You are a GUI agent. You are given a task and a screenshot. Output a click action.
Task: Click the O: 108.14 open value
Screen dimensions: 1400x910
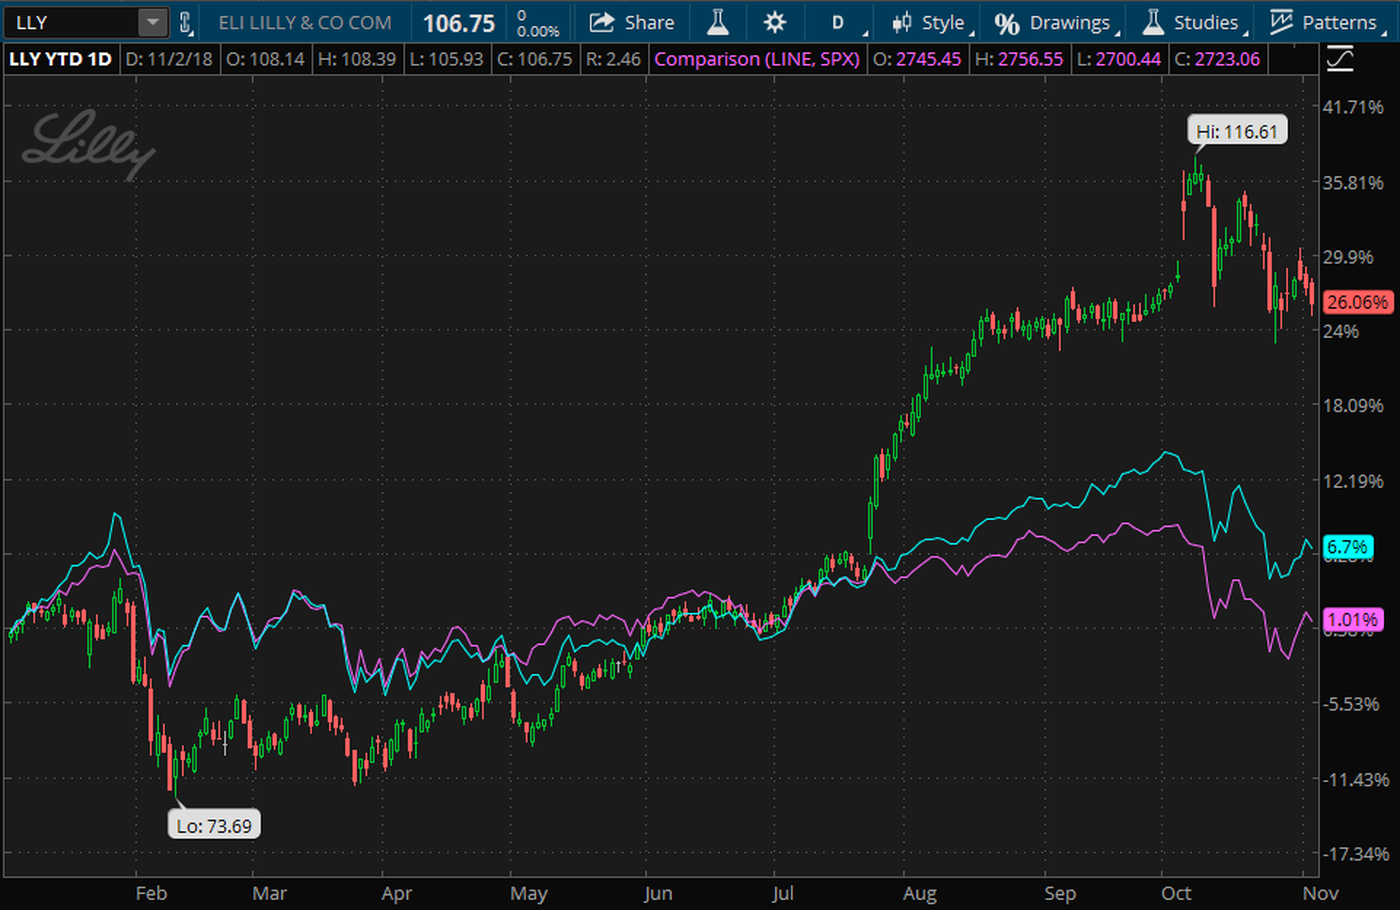265,59
